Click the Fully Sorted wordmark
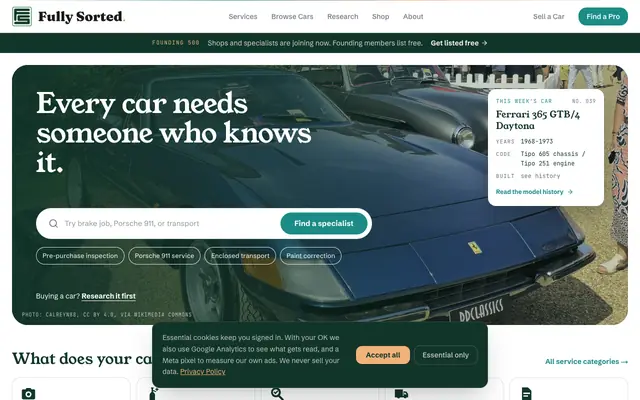This screenshot has width=640, height=400. pyautogui.click(x=81, y=17)
